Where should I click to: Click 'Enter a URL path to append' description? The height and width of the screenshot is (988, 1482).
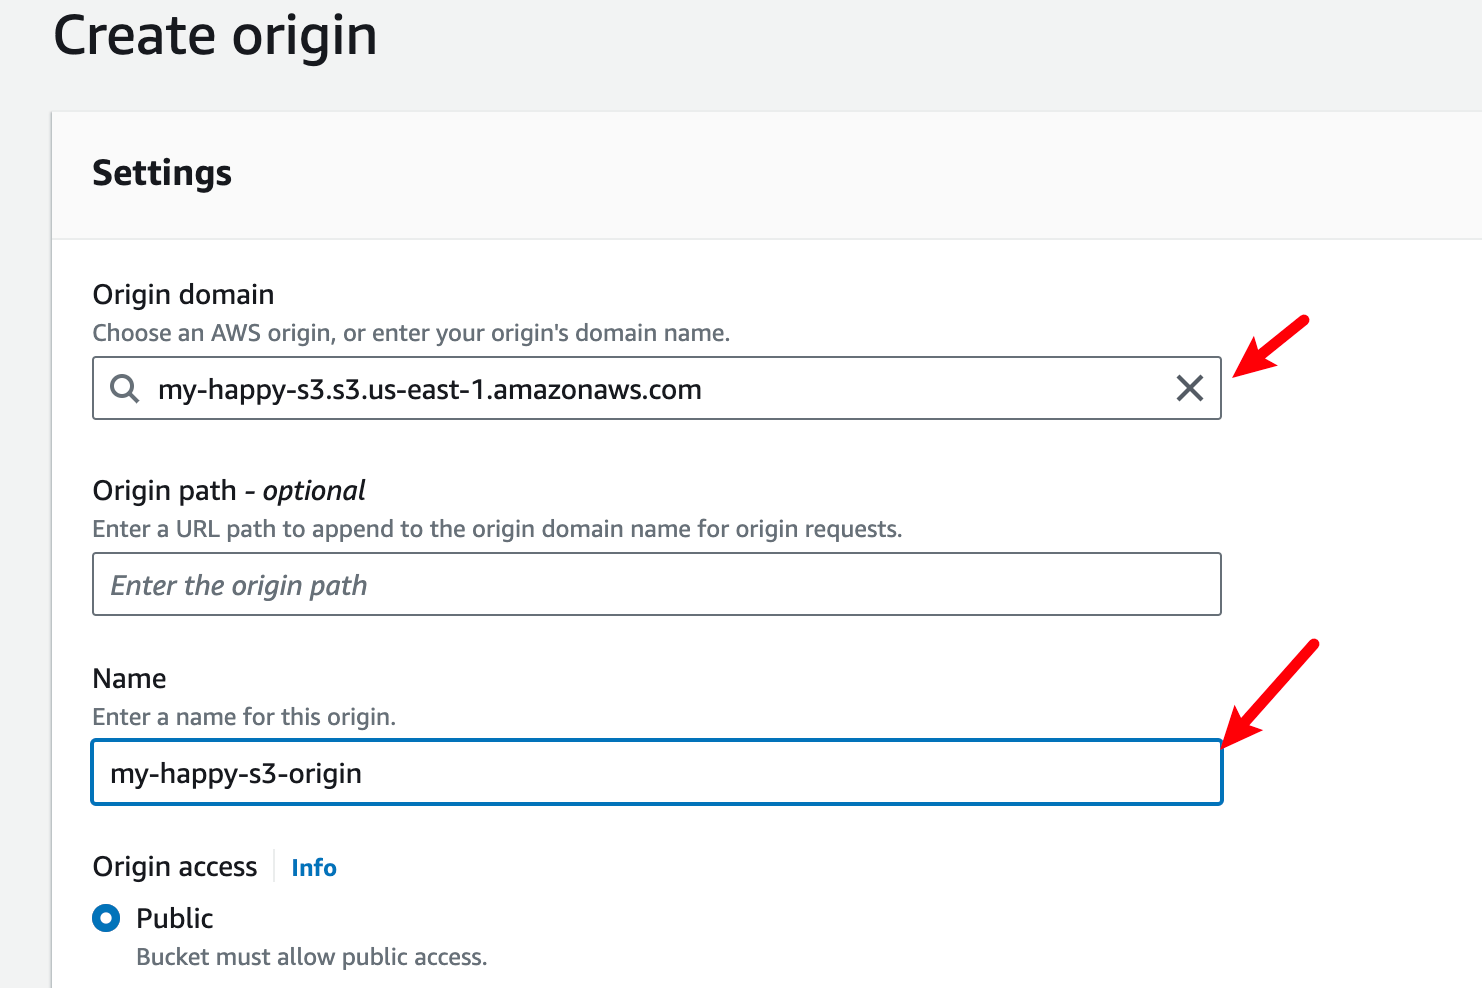point(497,529)
